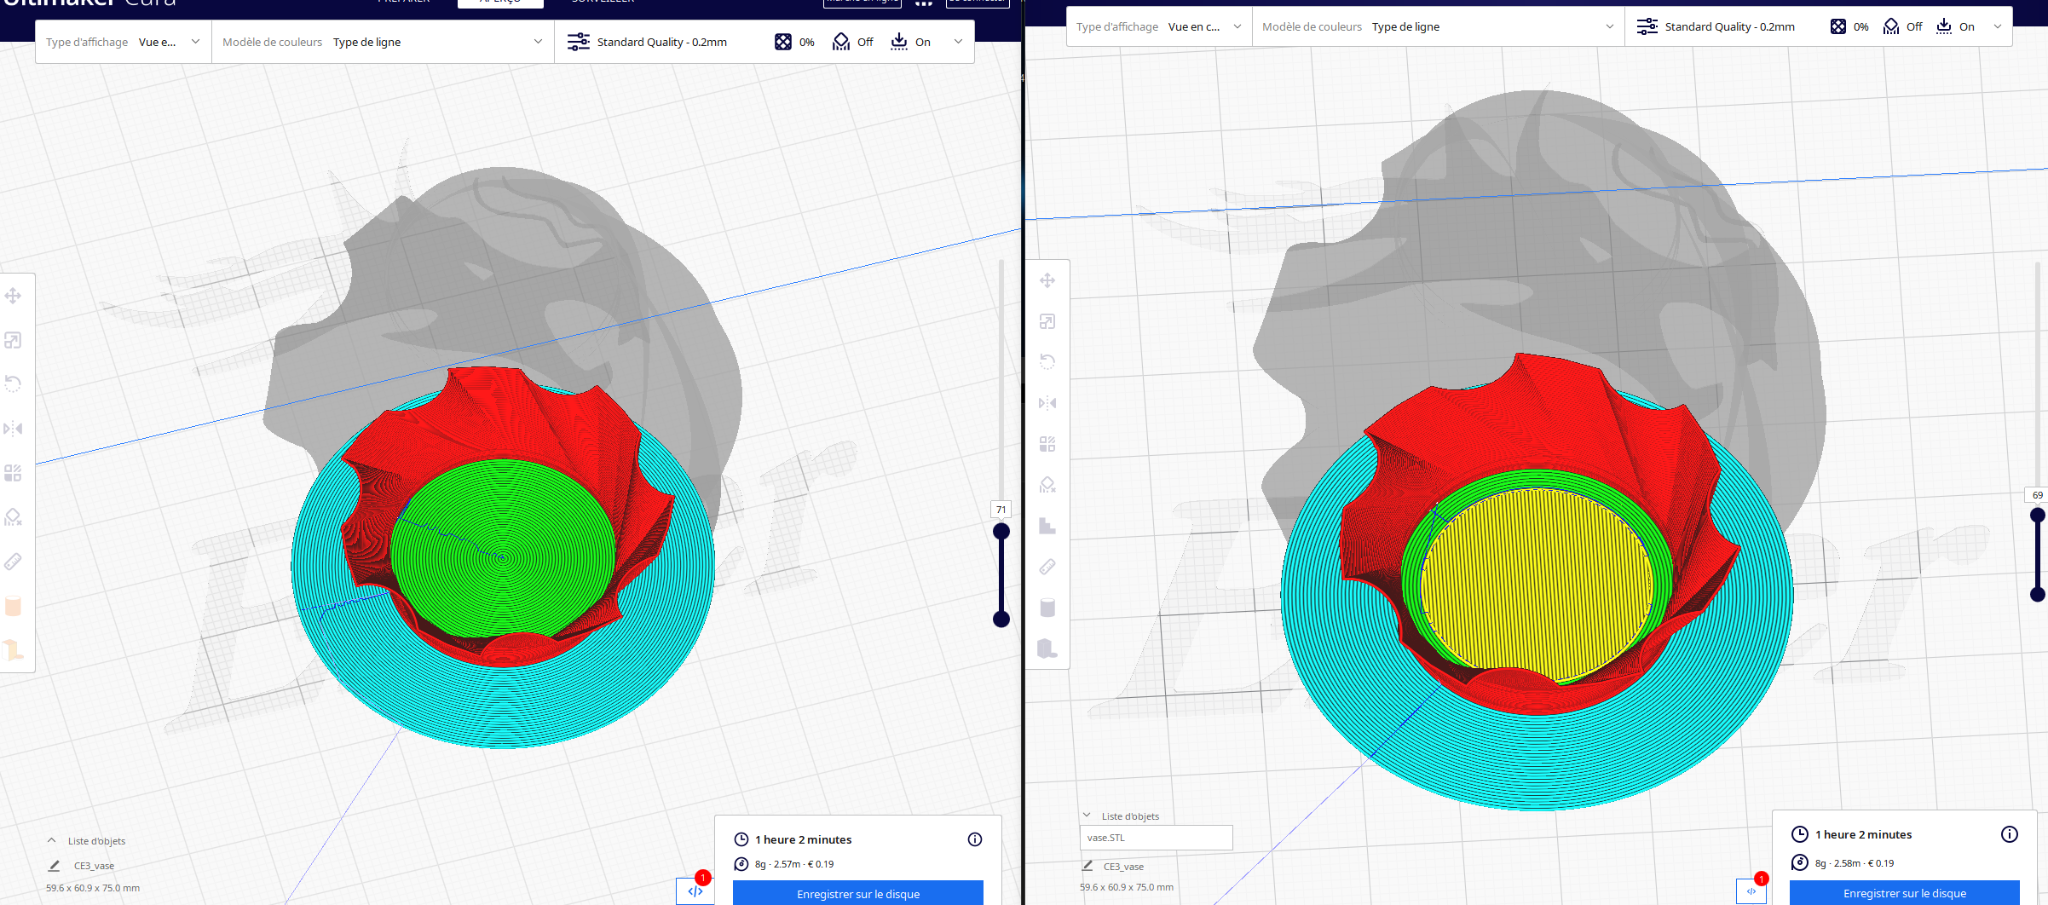Select Mirror tool in the layer 71 window
The image size is (2048, 905).
(13, 429)
